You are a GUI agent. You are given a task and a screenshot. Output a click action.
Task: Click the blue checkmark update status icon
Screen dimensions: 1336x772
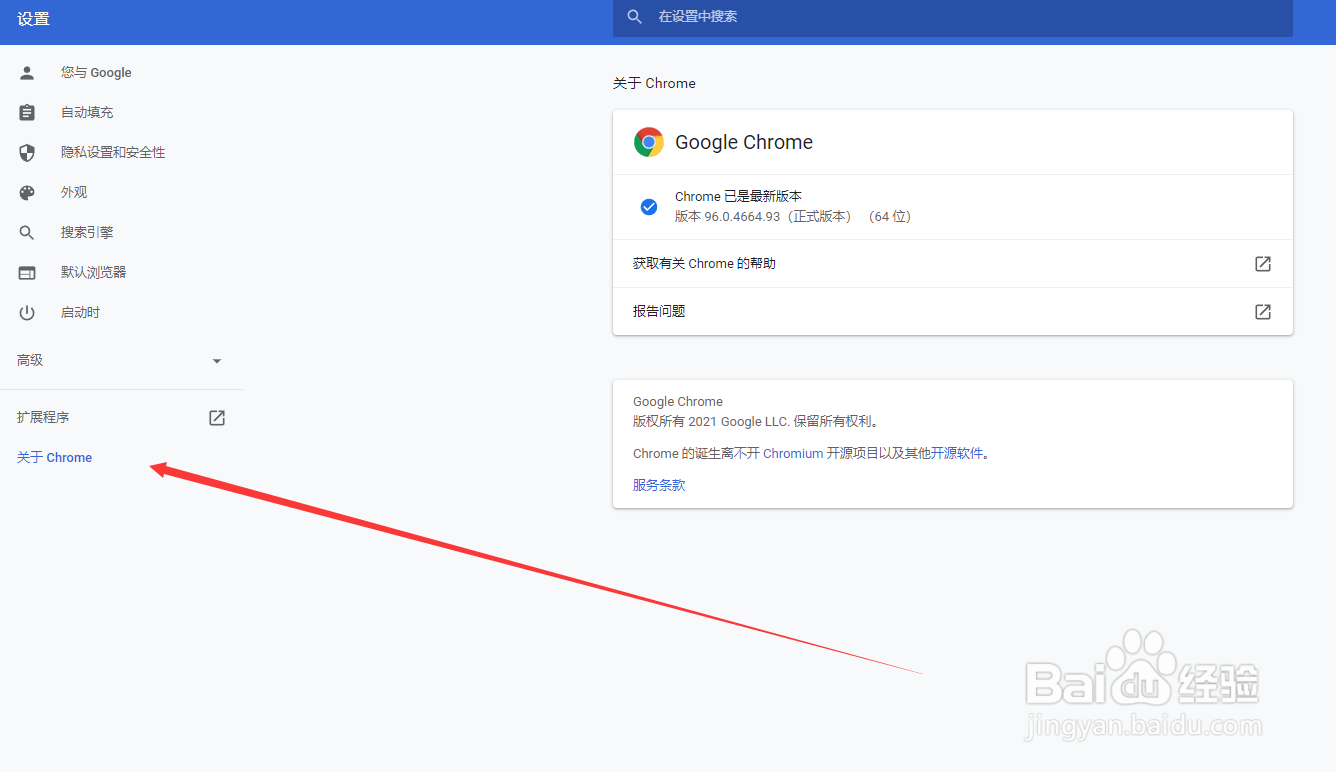pyautogui.click(x=649, y=207)
